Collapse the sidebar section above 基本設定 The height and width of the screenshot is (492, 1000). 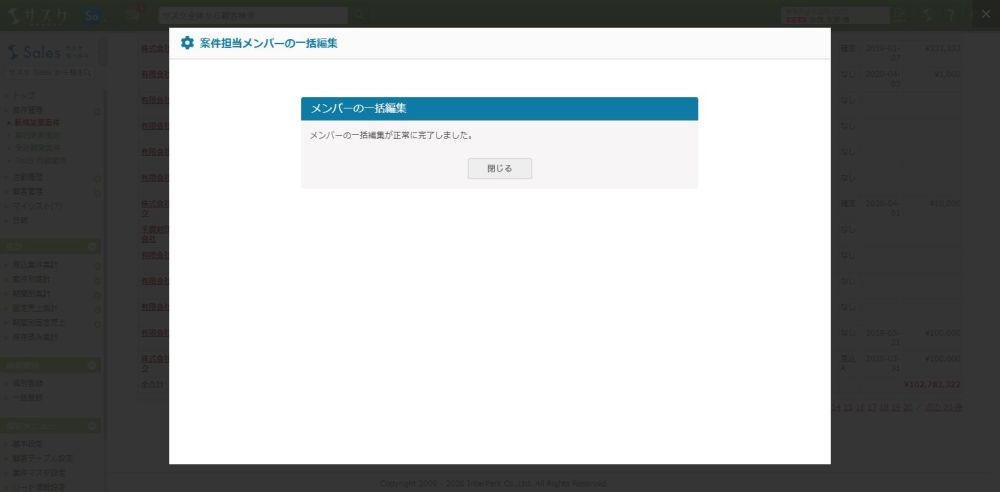(92, 426)
